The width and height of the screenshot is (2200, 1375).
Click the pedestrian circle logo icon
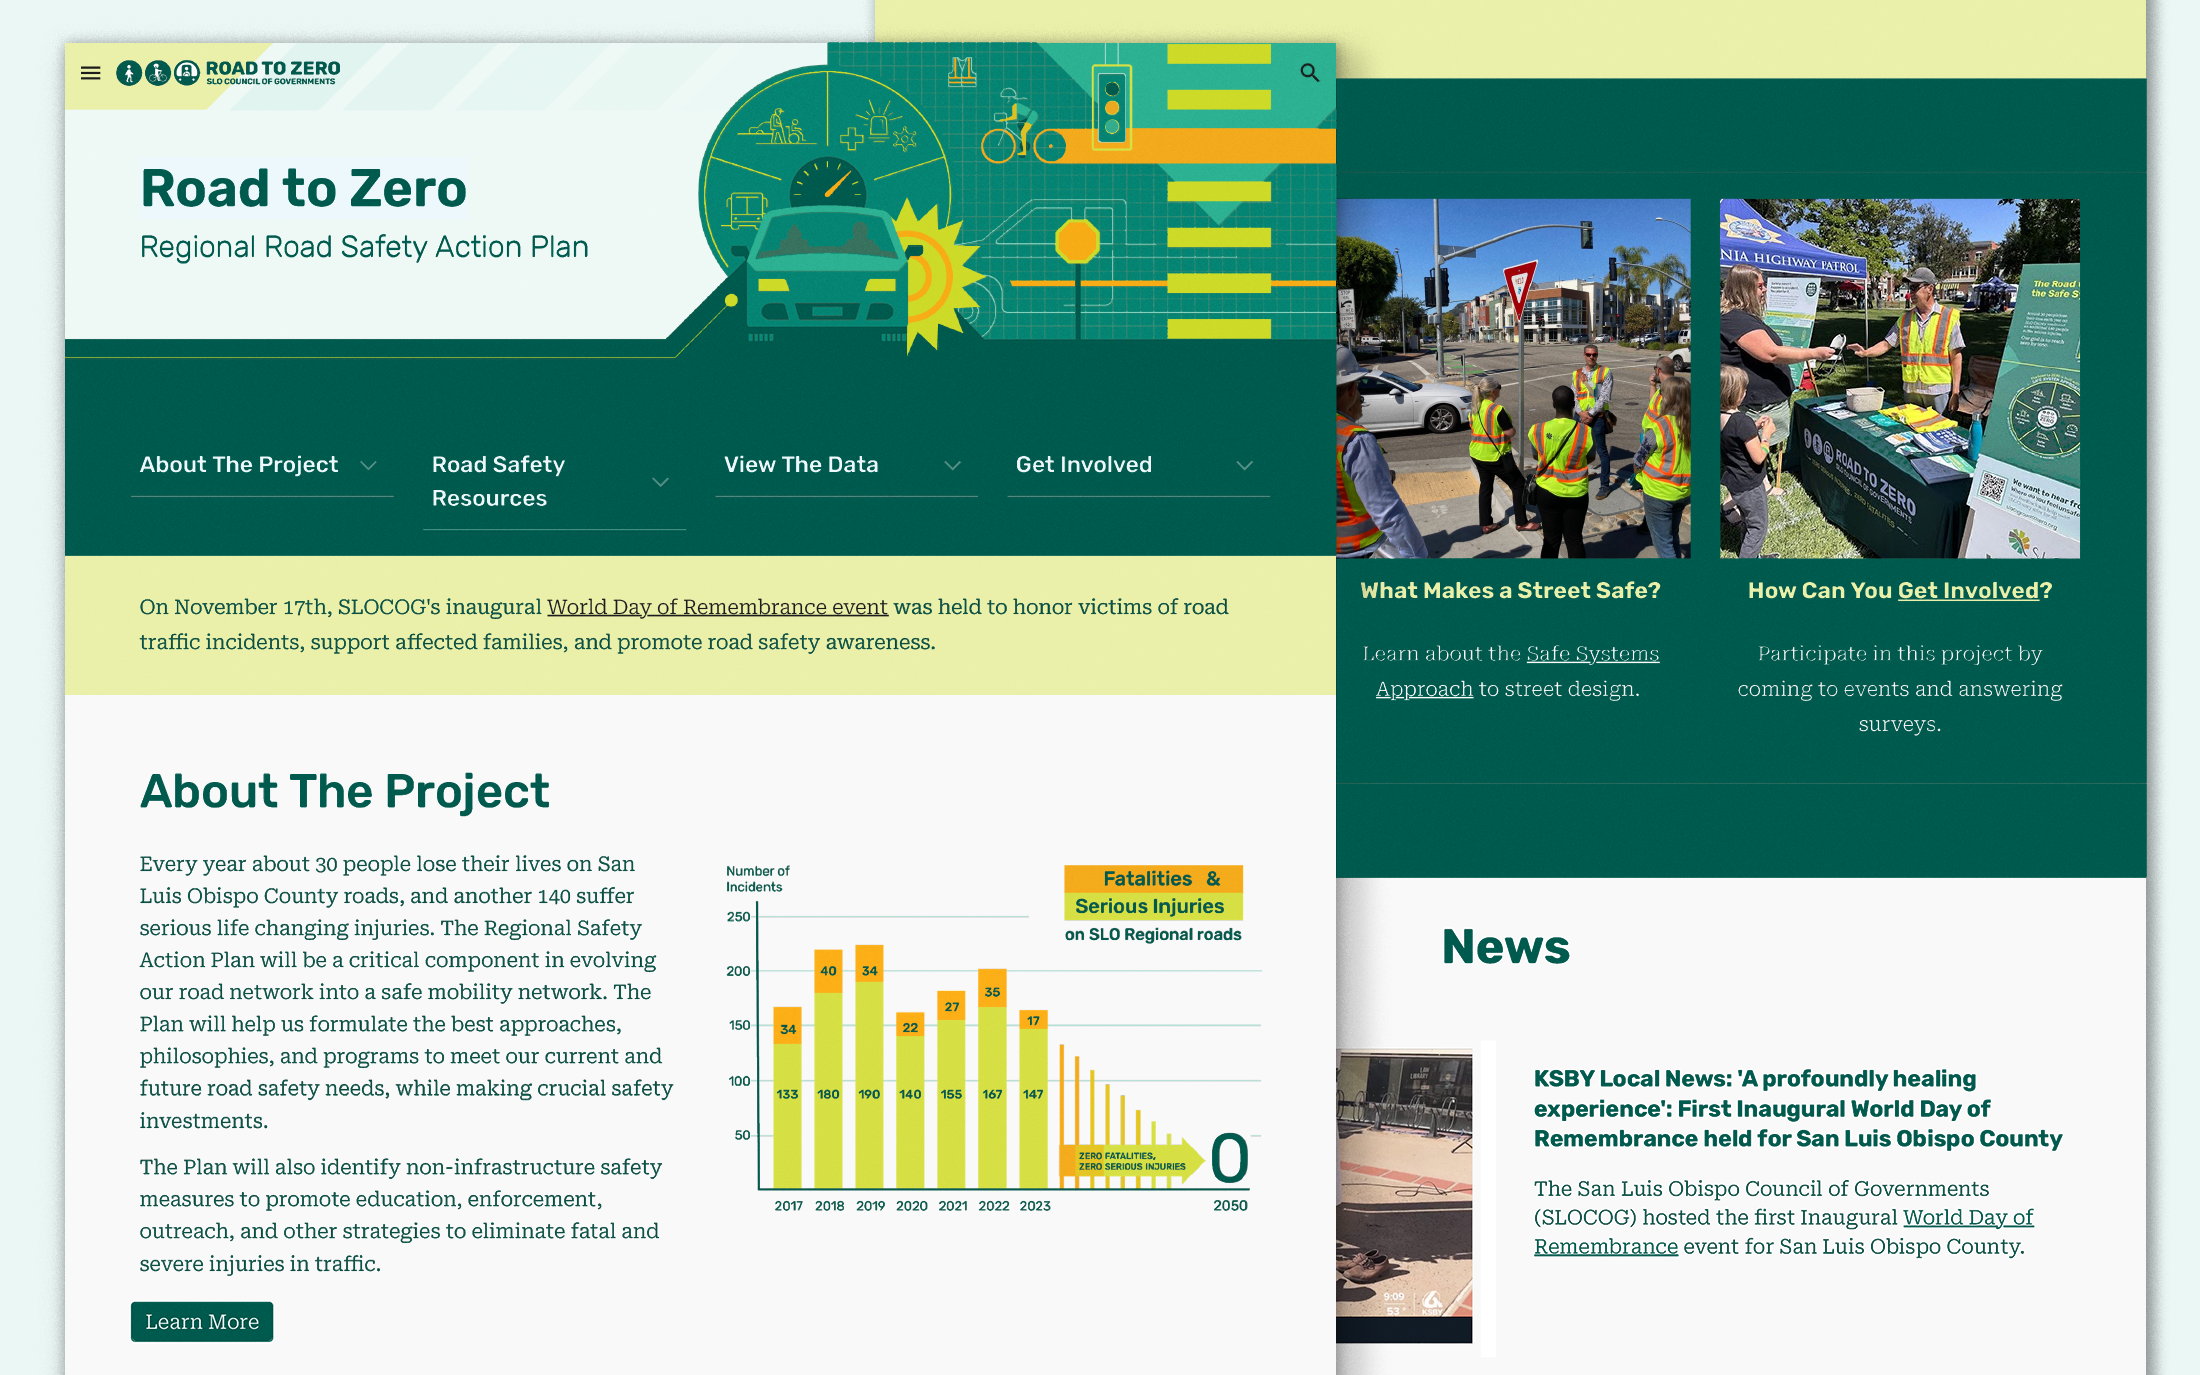tap(128, 73)
